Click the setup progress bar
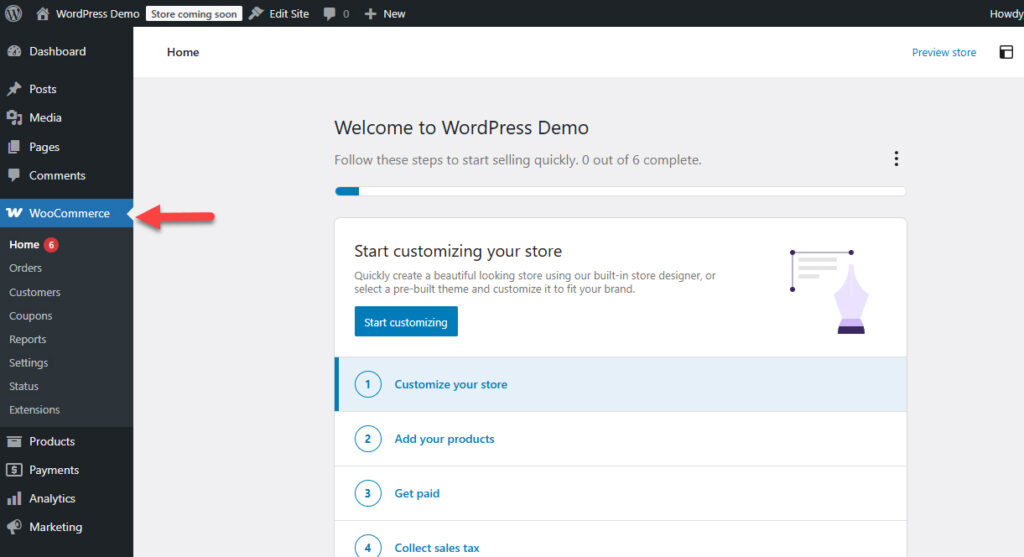This screenshot has width=1024, height=557. [x=620, y=191]
